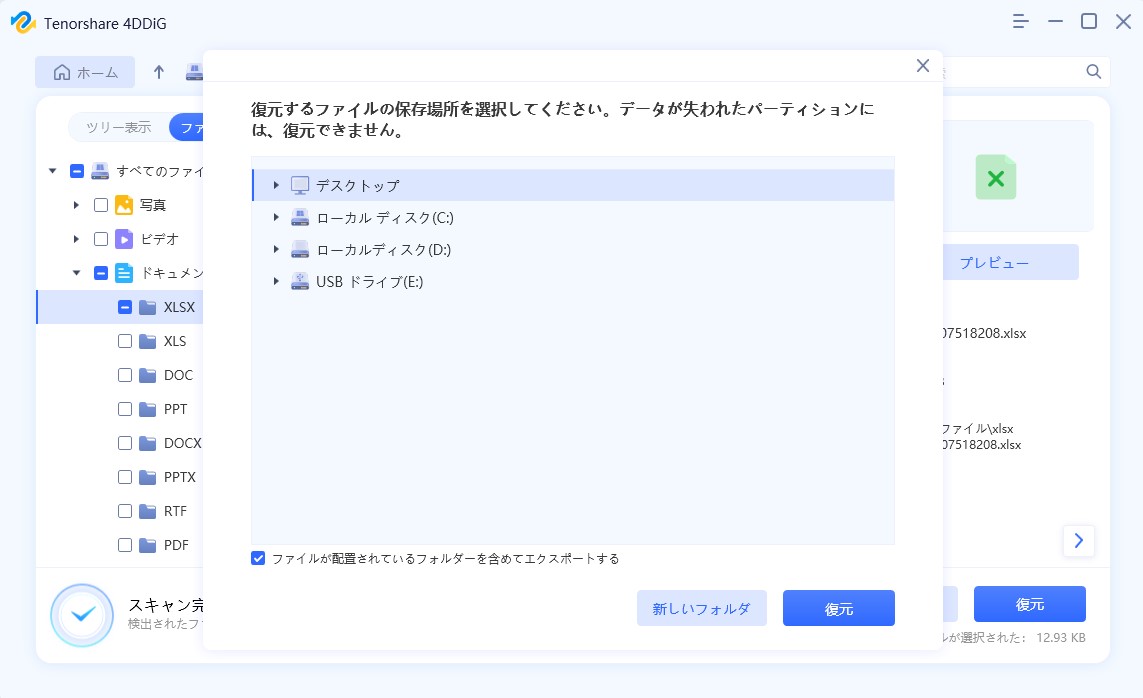The image size is (1143, 698).
Task: Click 復元 button in main window
Action: click(1029, 604)
